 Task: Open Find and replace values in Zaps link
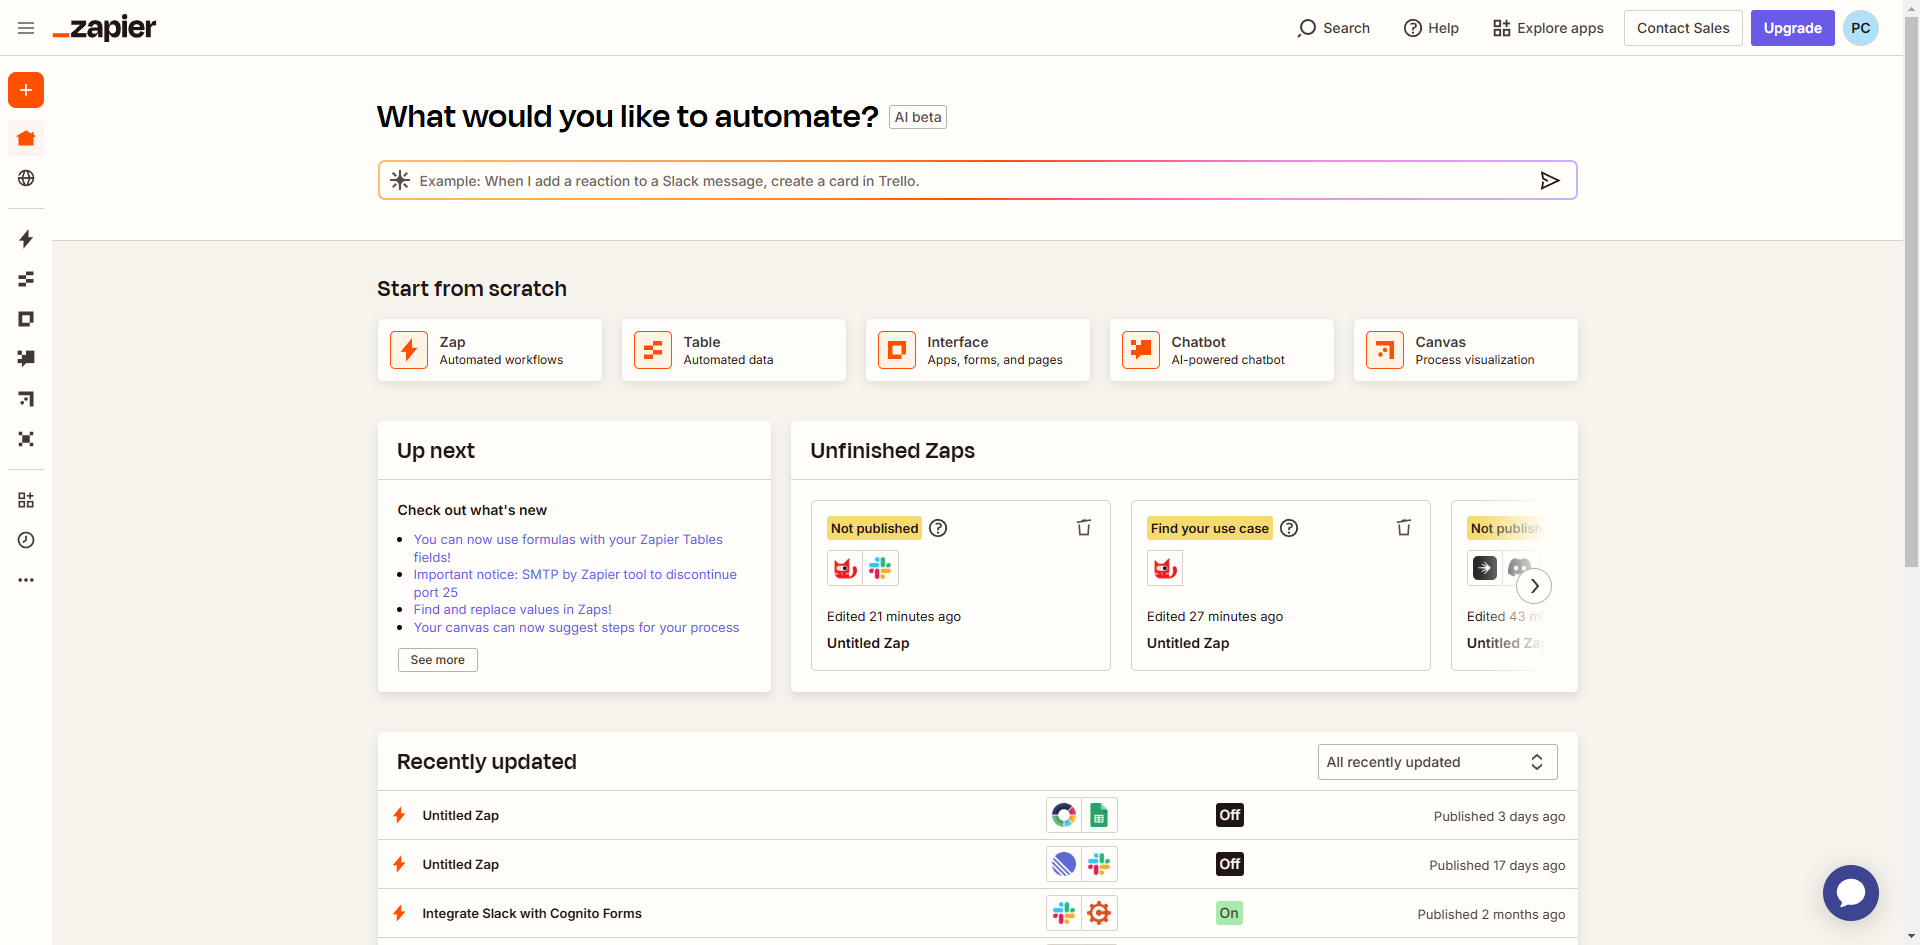coord(512,610)
